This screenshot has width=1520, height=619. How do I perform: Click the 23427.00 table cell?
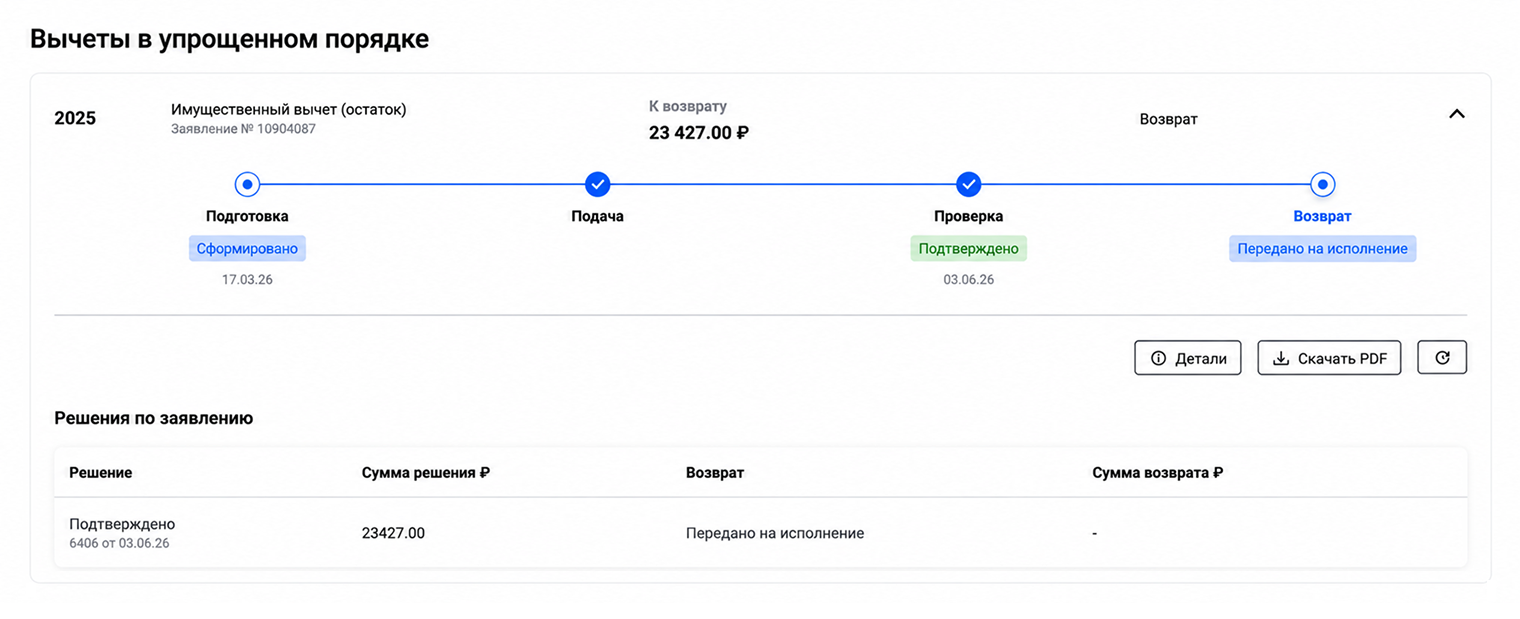point(393,533)
